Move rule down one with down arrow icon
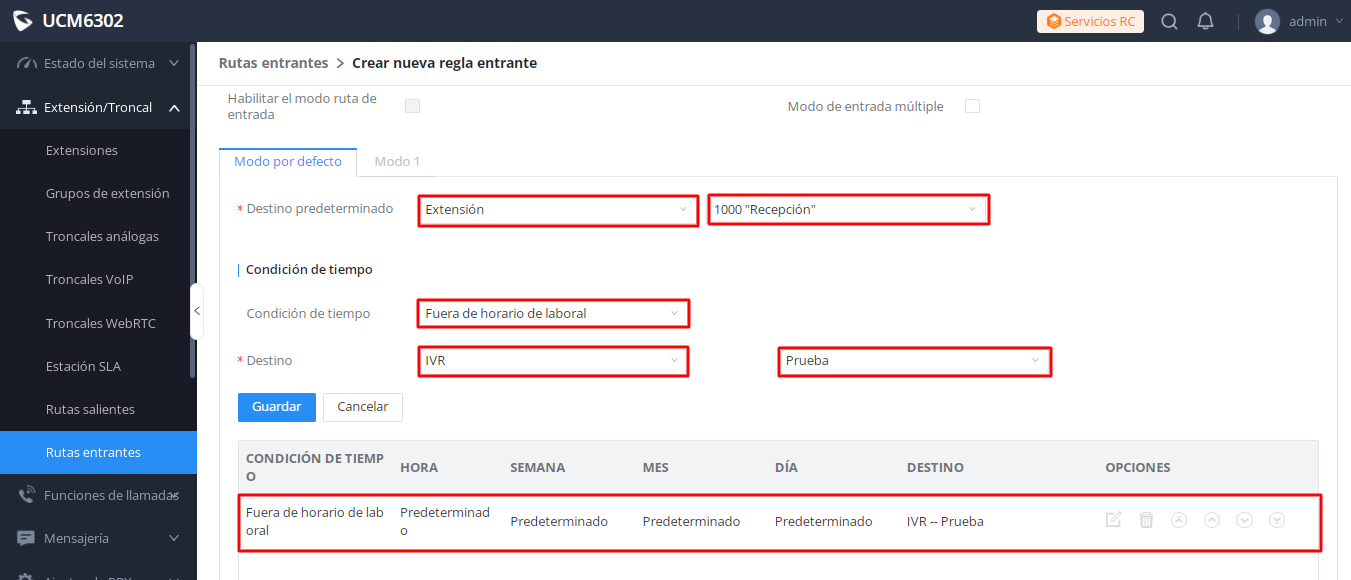Screen dimensions: 1351x580 coord(1244,520)
